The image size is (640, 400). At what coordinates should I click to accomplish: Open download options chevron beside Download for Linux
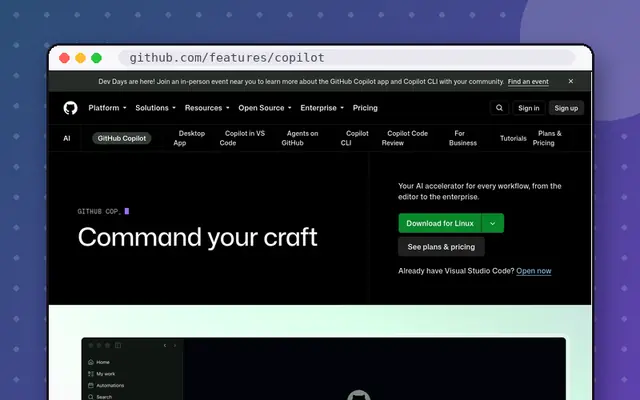(x=493, y=223)
